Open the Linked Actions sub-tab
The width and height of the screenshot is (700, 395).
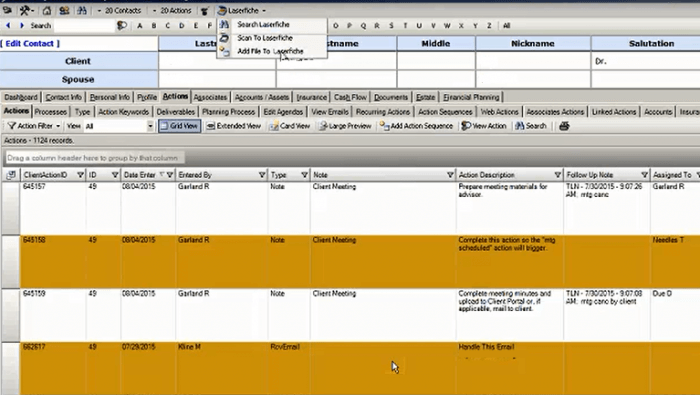pyautogui.click(x=614, y=112)
